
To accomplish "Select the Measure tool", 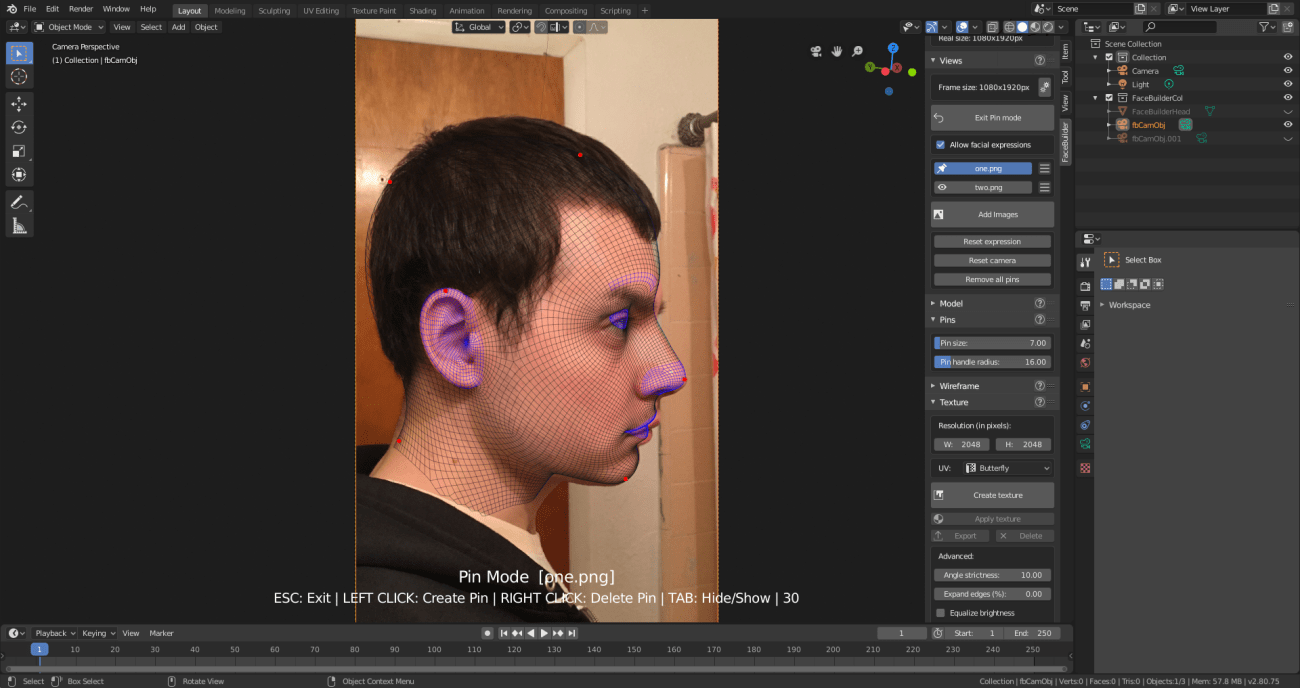I will click(19, 226).
